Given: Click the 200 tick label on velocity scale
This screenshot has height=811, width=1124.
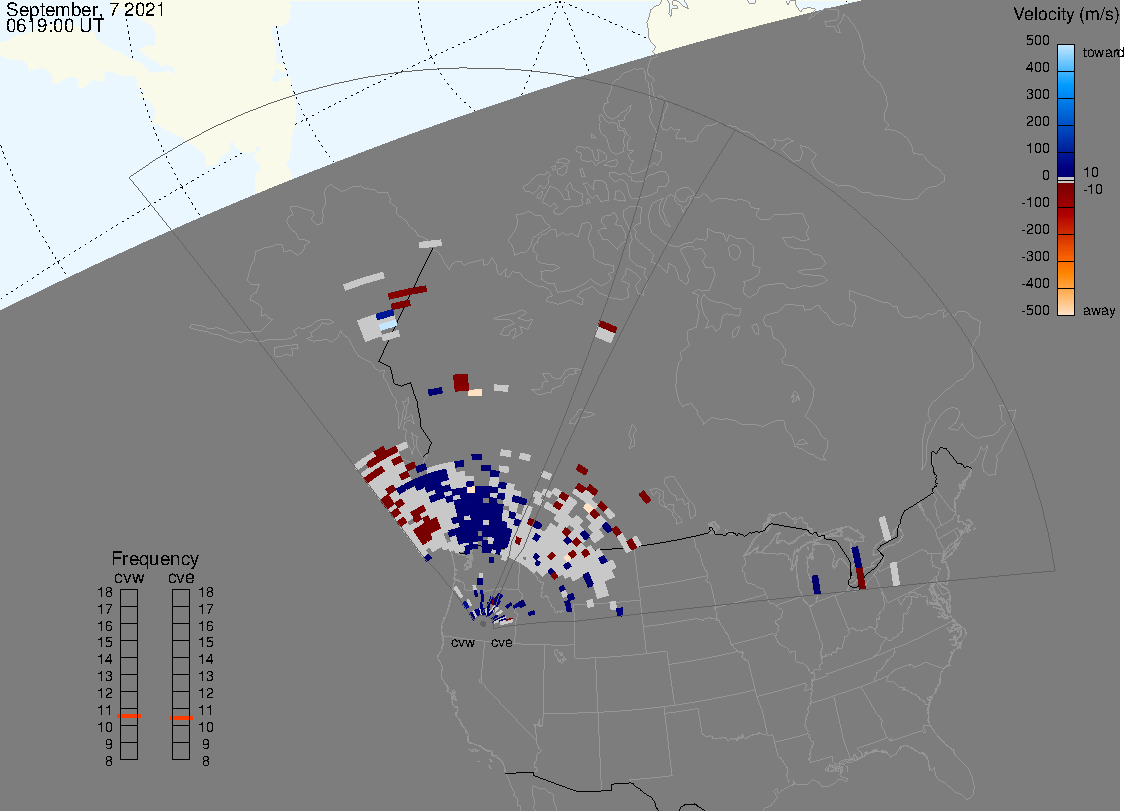Looking at the screenshot, I should (x=1037, y=121).
